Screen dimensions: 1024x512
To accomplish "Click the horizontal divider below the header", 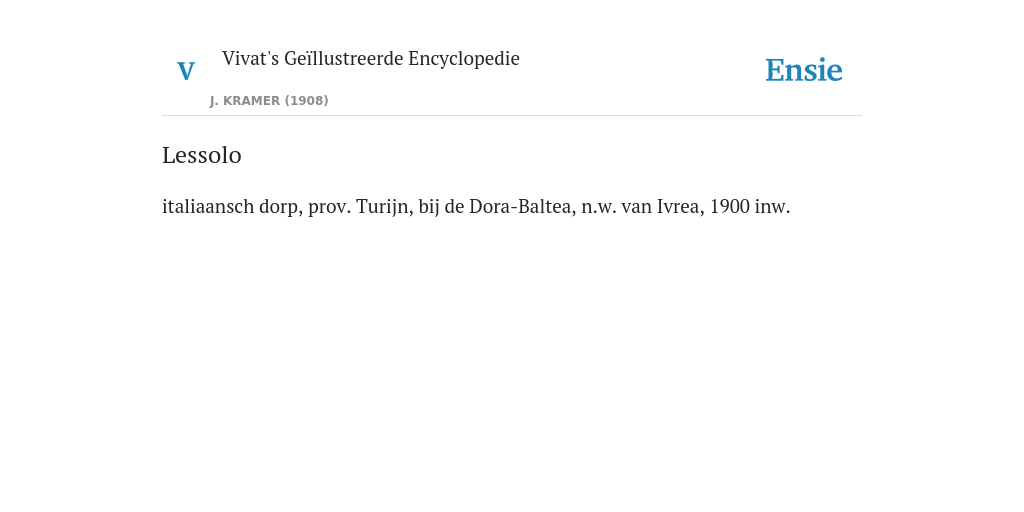I will pyautogui.click(x=512, y=116).
